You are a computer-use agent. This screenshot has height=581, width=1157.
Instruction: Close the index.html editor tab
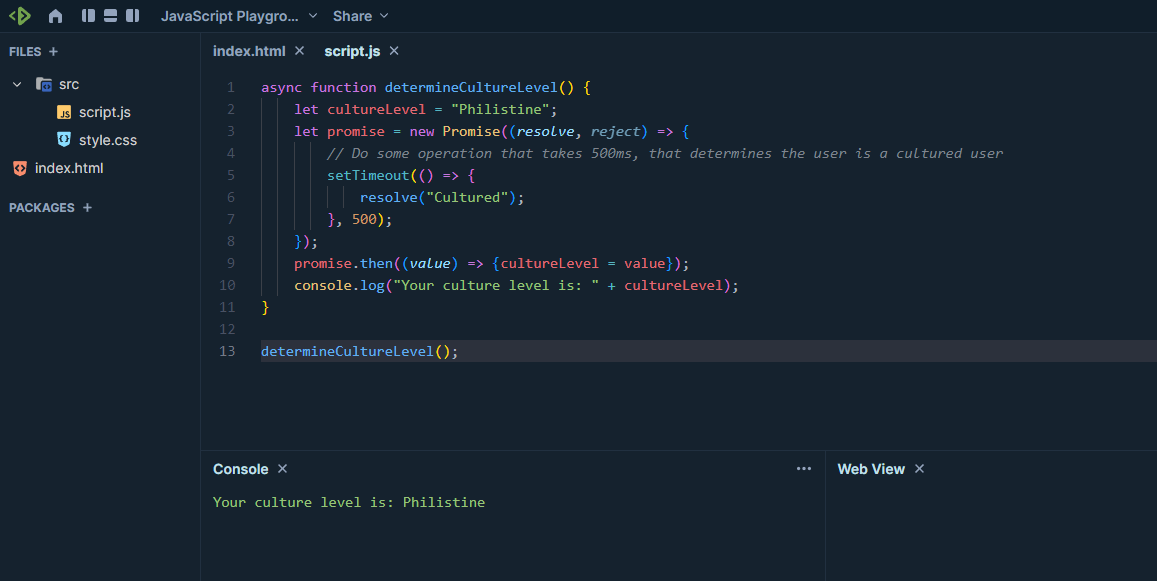tap(299, 51)
